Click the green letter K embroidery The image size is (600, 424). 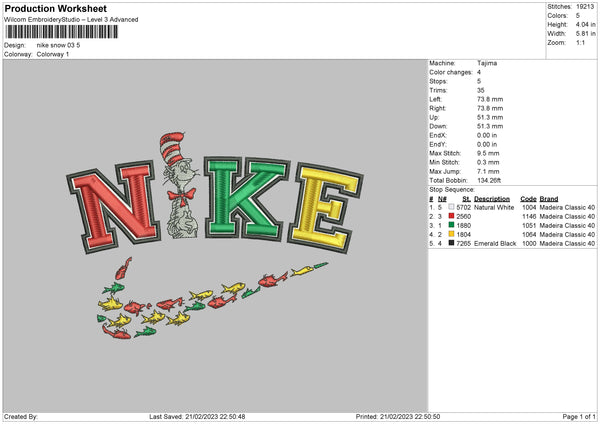[x=246, y=198]
